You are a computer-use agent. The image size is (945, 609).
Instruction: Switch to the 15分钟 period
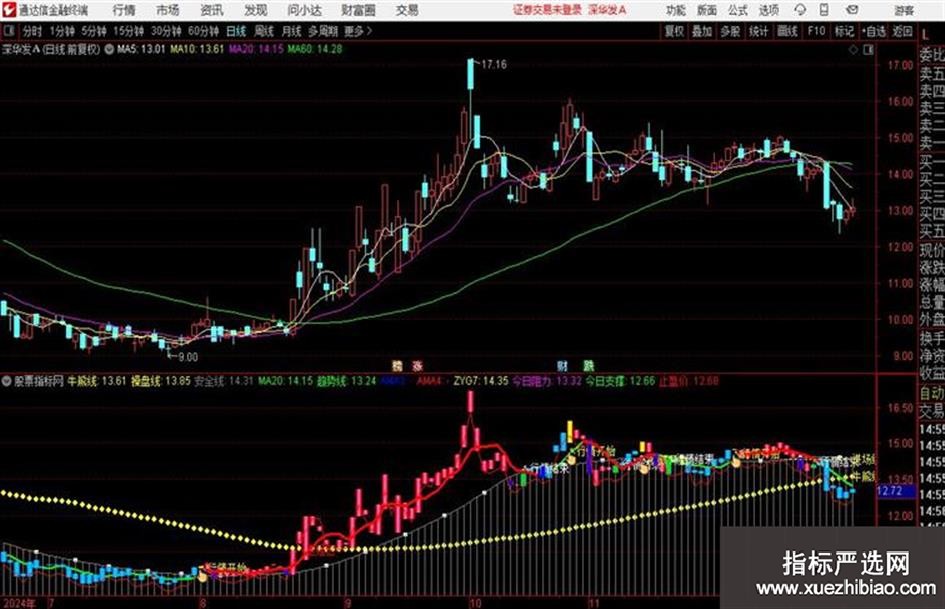click(128, 31)
